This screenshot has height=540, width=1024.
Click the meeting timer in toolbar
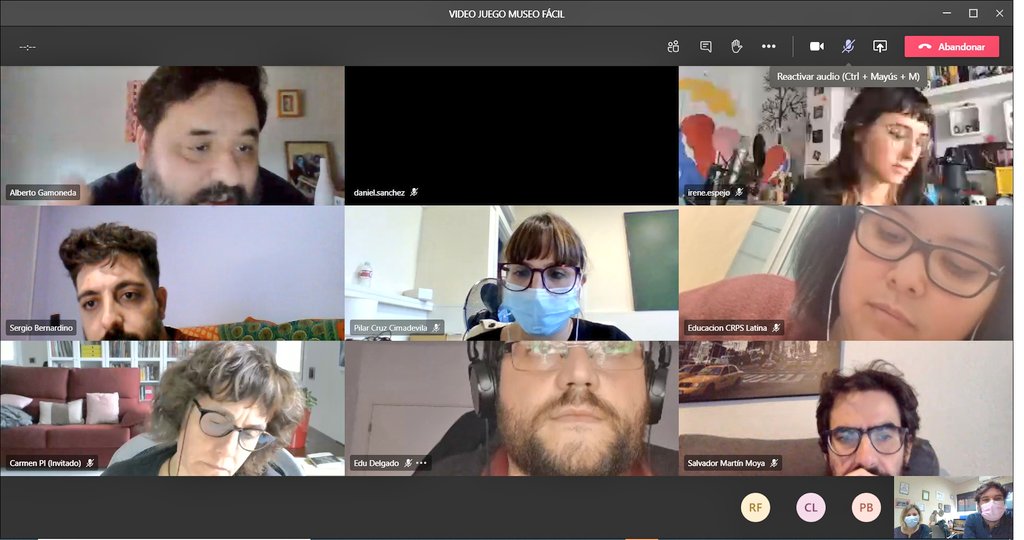tap(27, 47)
